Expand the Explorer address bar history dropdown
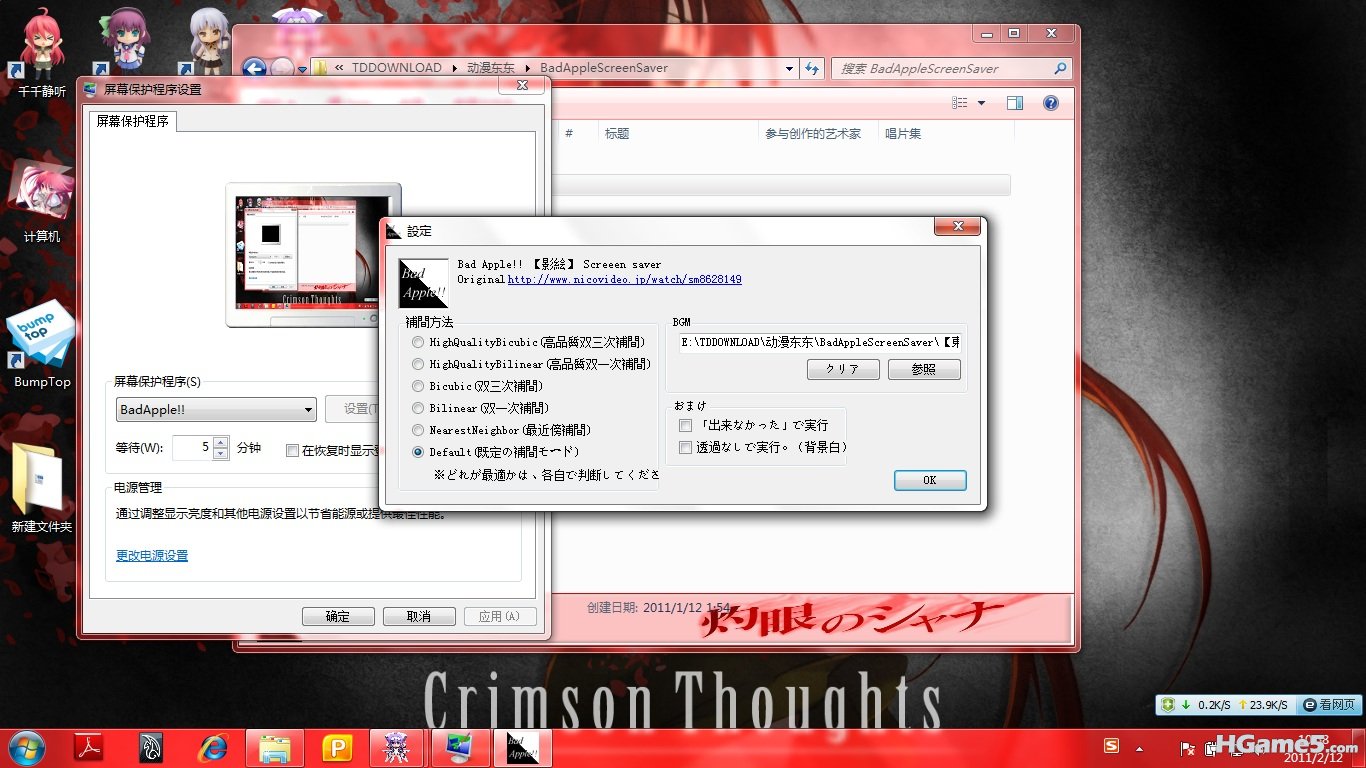 click(790, 69)
